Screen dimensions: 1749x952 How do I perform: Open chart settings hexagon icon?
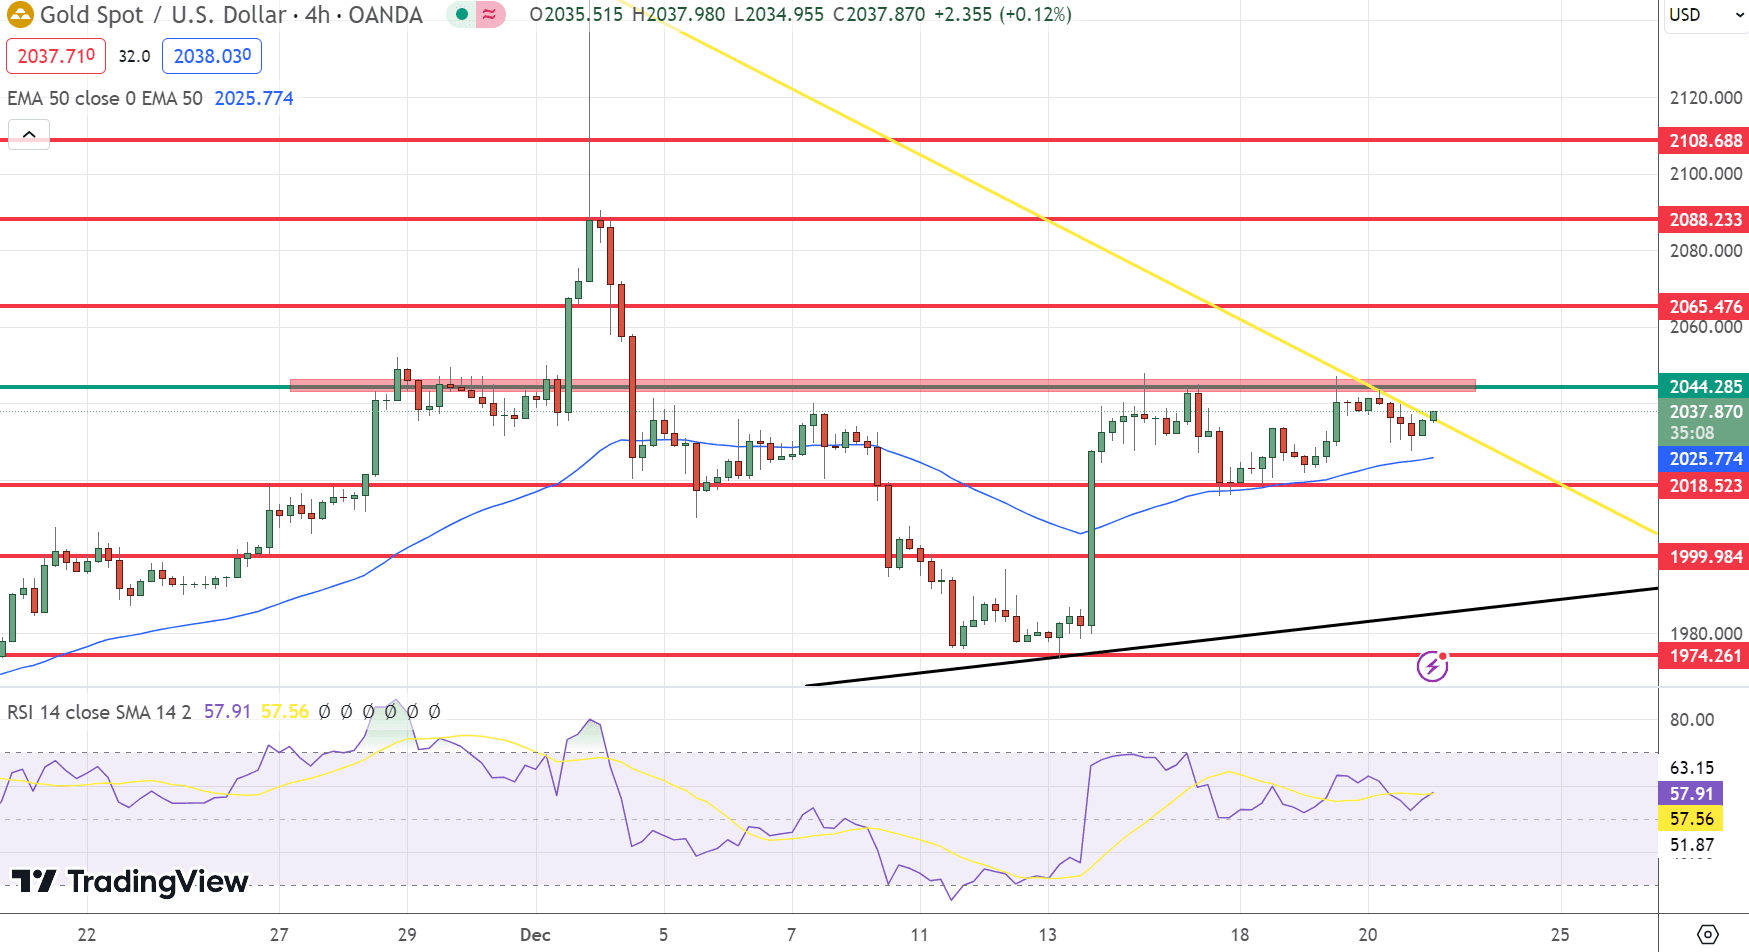(1708, 935)
